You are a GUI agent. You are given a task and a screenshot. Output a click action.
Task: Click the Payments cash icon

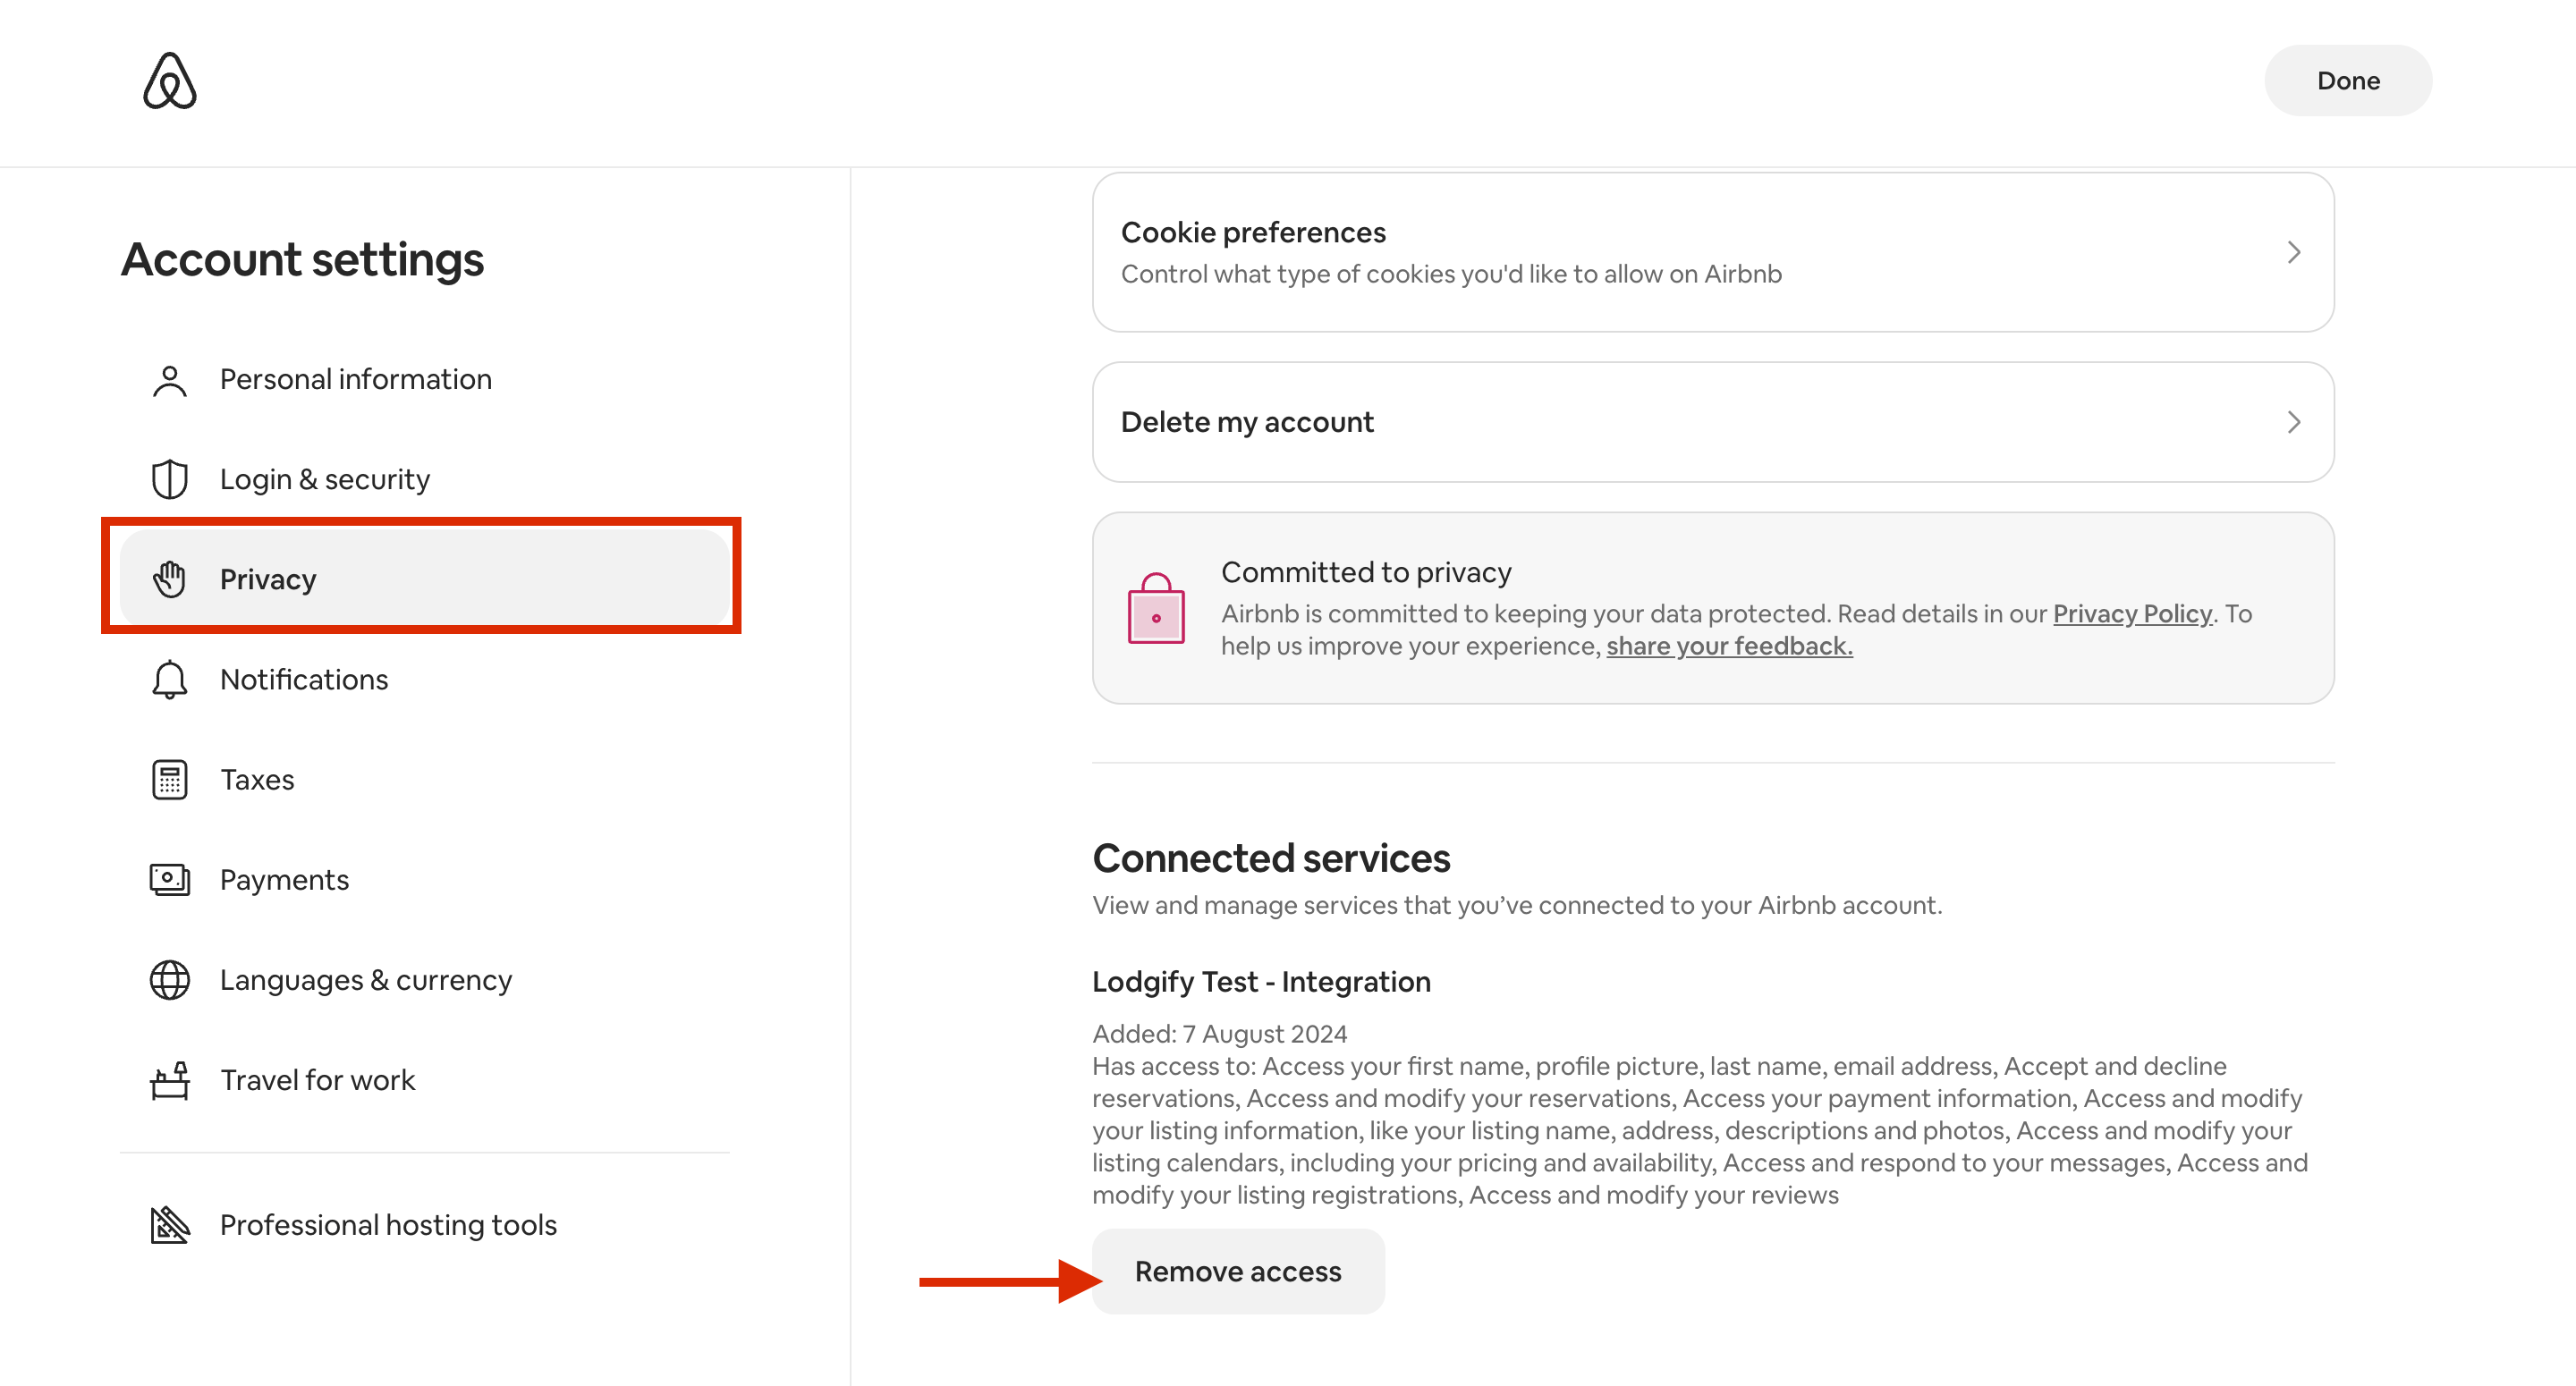click(x=170, y=880)
